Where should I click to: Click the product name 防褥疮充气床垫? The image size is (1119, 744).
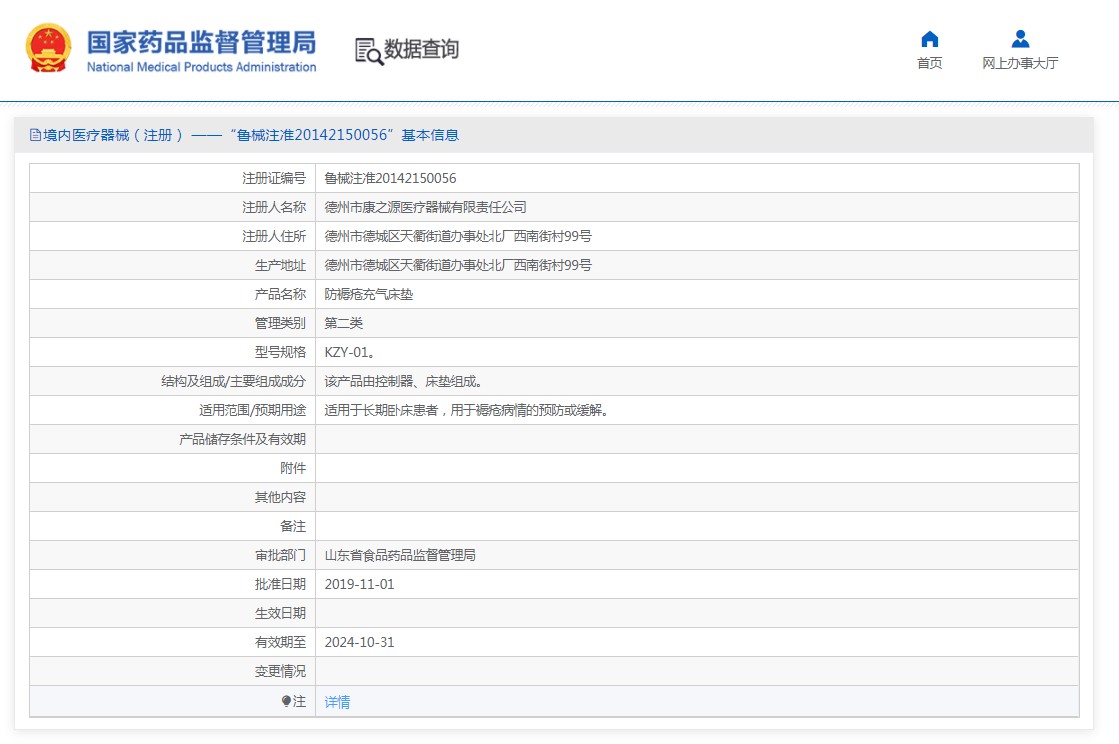[368, 294]
